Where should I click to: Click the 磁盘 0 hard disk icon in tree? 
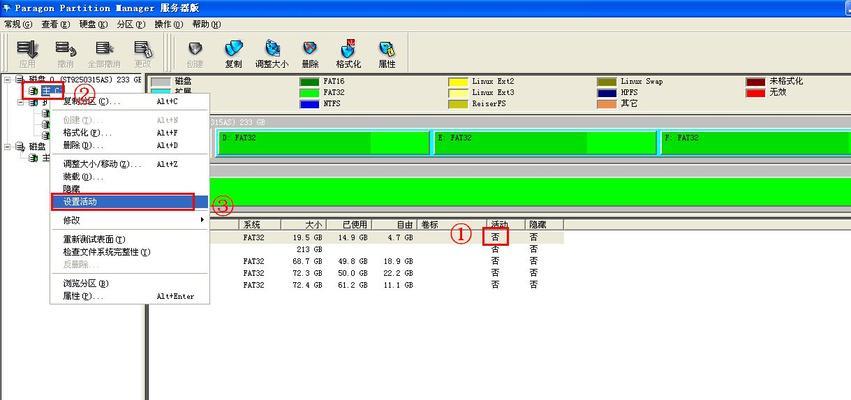point(21,80)
